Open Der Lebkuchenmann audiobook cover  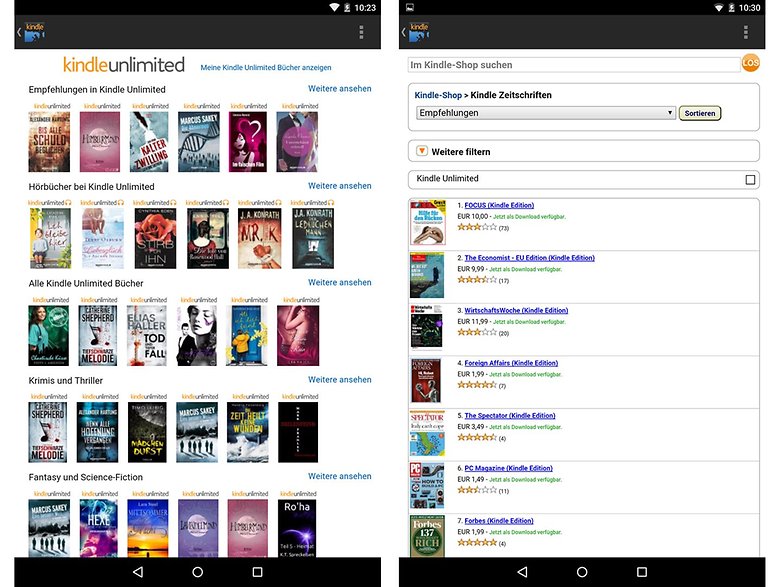point(313,238)
